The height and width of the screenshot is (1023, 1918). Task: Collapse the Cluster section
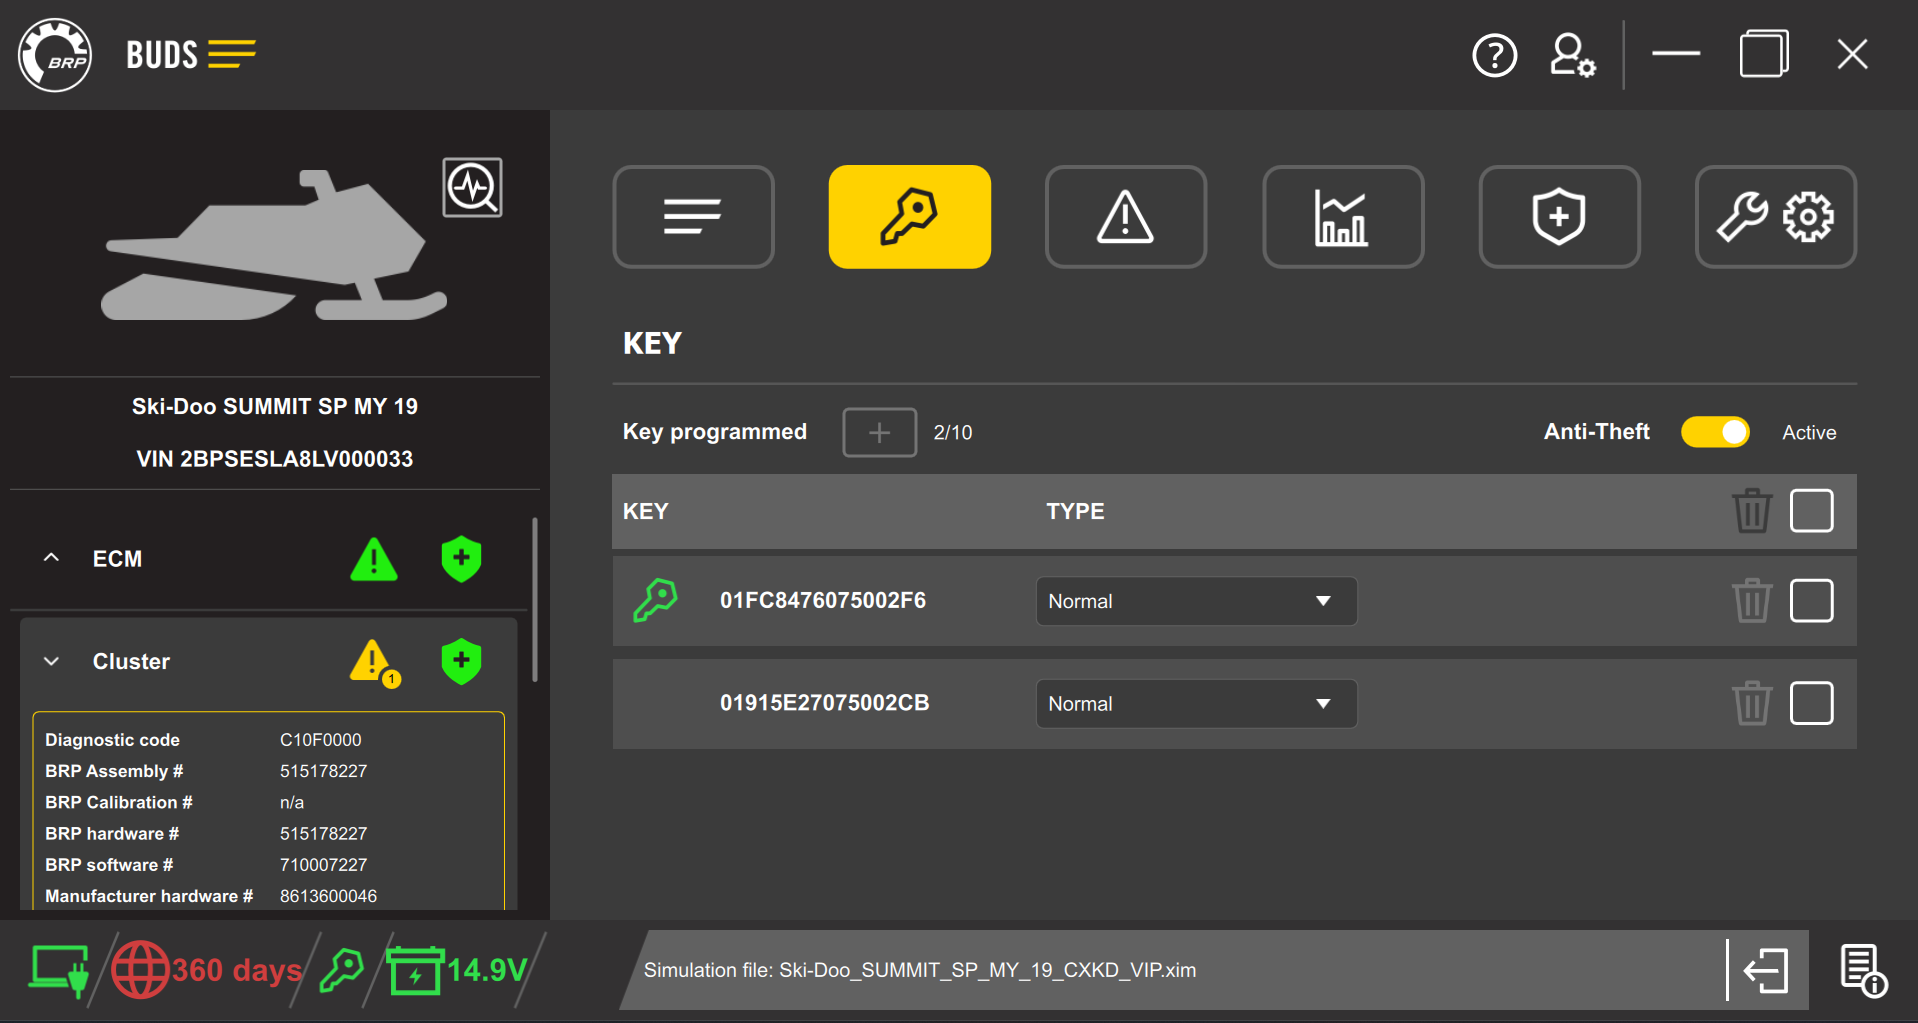(x=51, y=661)
